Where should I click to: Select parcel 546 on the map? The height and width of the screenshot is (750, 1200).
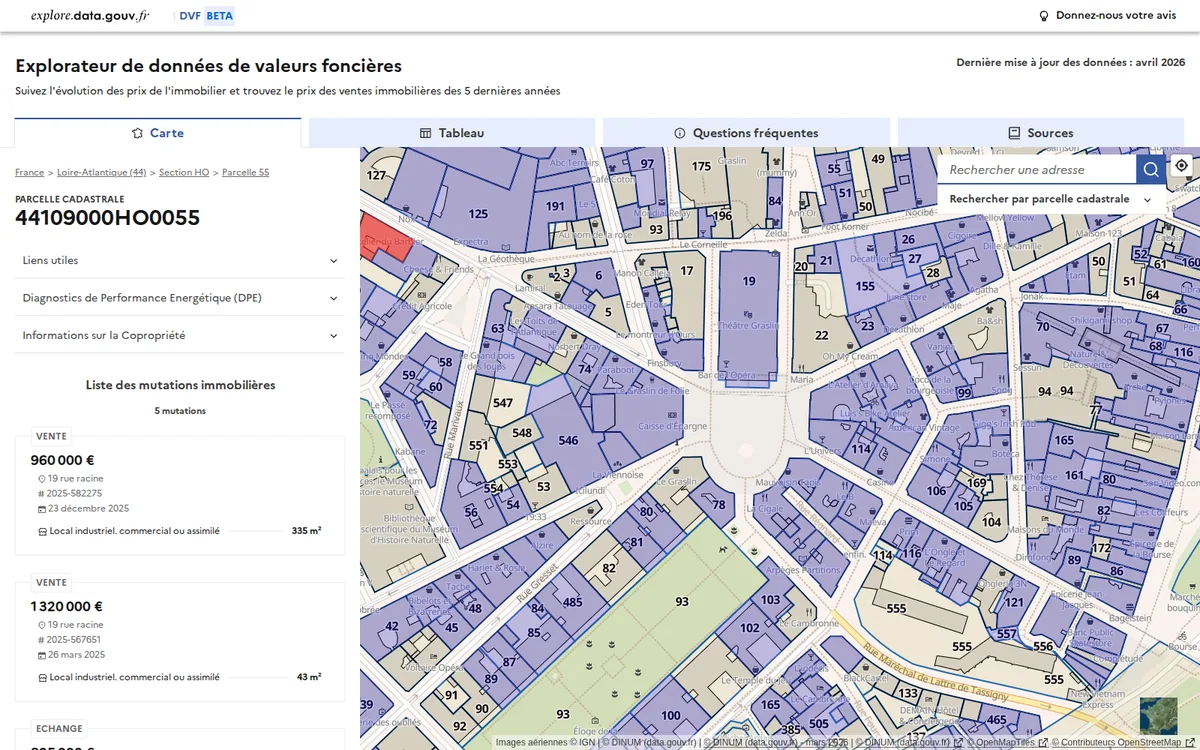[568, 440]
